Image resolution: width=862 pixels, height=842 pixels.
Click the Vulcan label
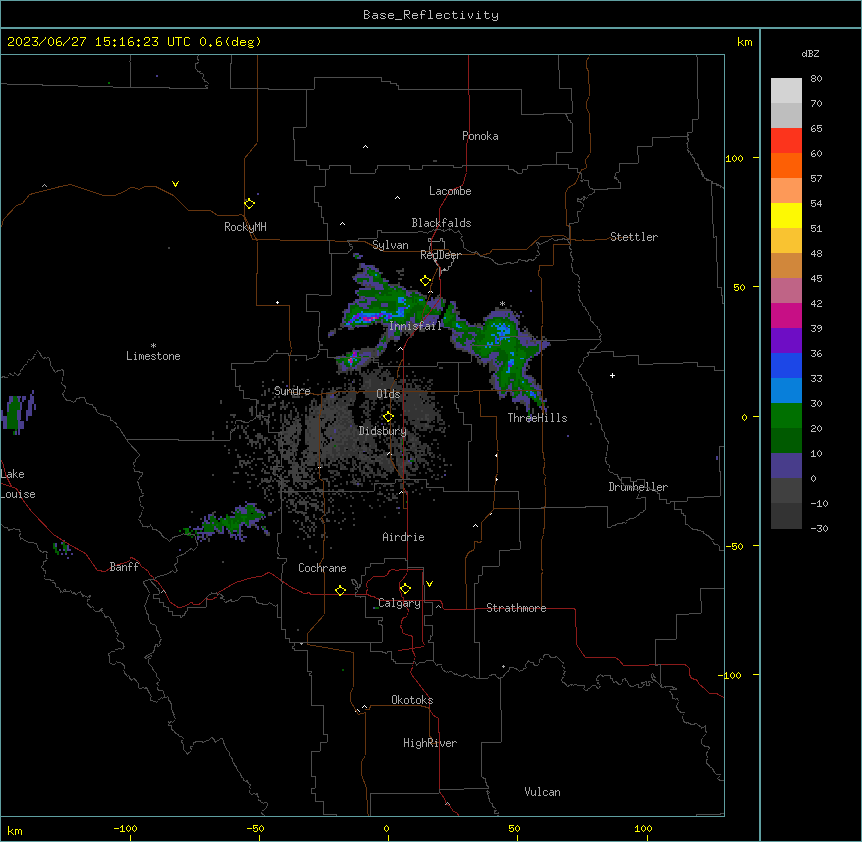[542, 792]
